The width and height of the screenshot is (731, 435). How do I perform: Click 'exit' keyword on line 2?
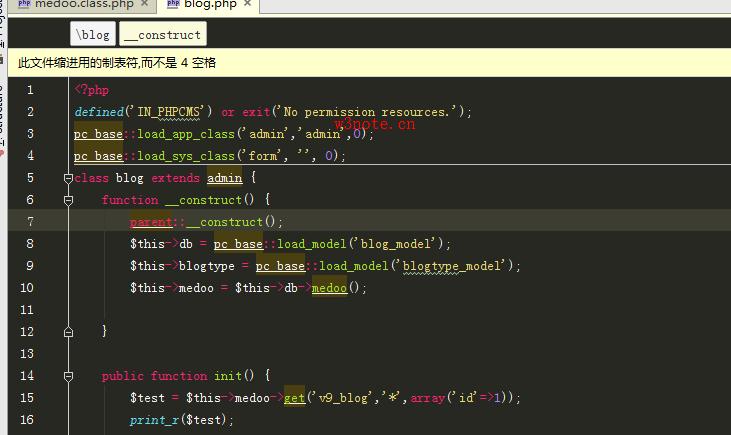(x=256, y=112)
